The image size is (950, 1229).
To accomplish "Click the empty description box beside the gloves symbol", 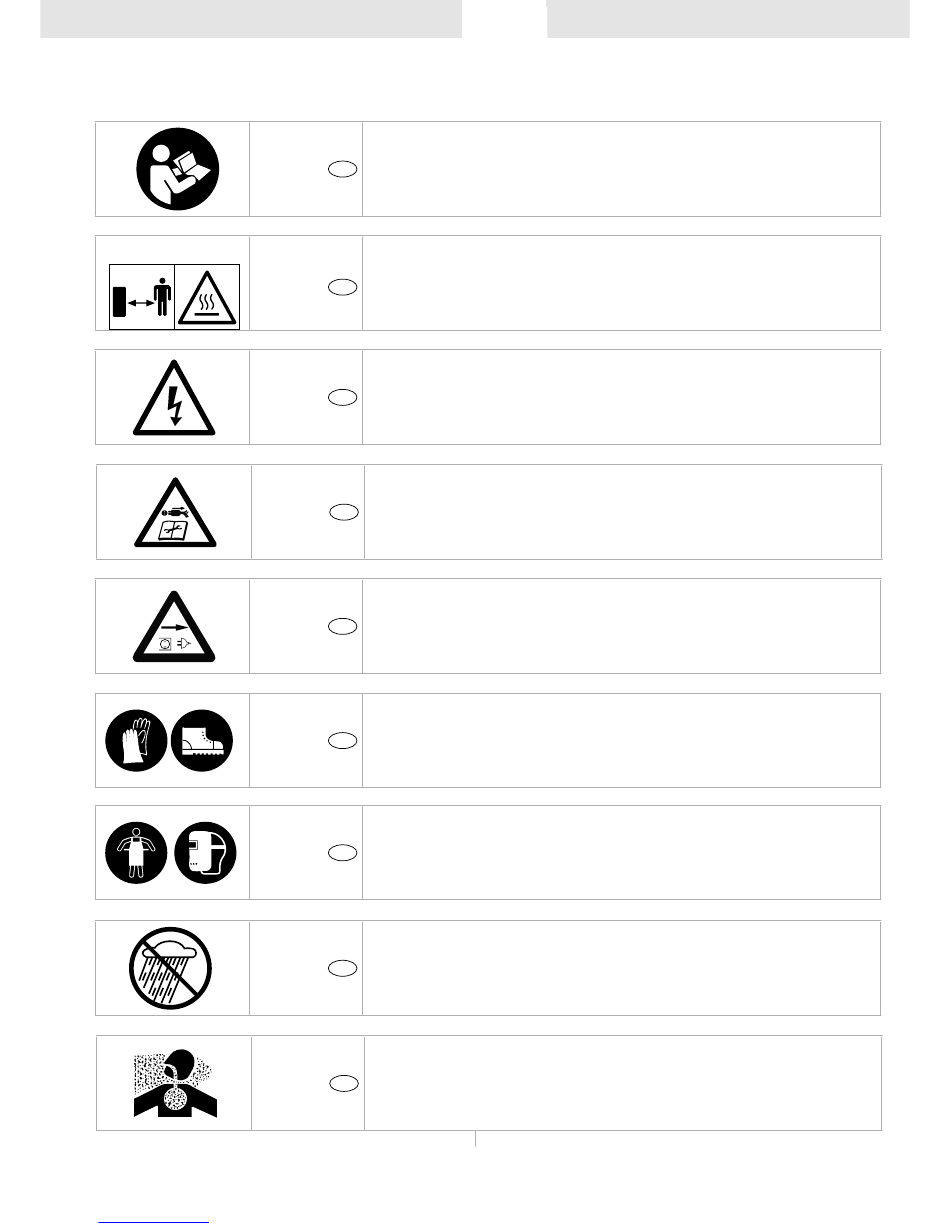I will 621,740.
